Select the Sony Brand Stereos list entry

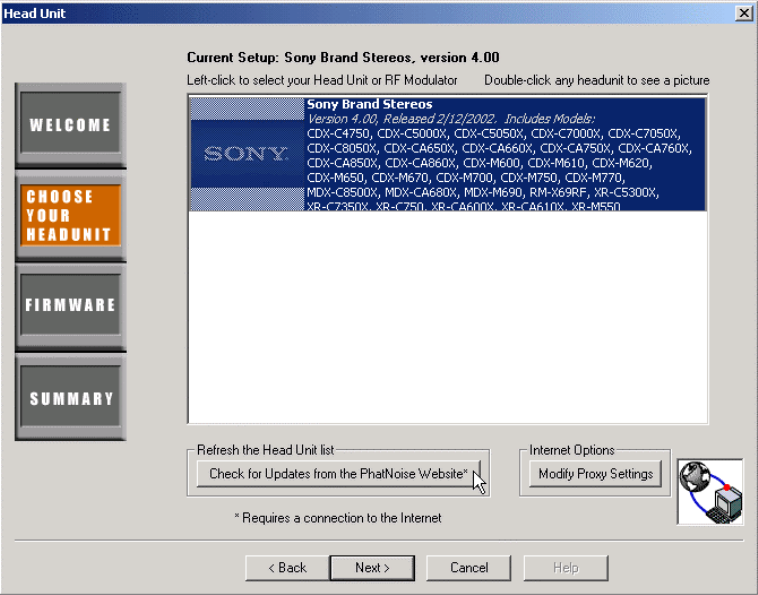[x=448, y=154]
